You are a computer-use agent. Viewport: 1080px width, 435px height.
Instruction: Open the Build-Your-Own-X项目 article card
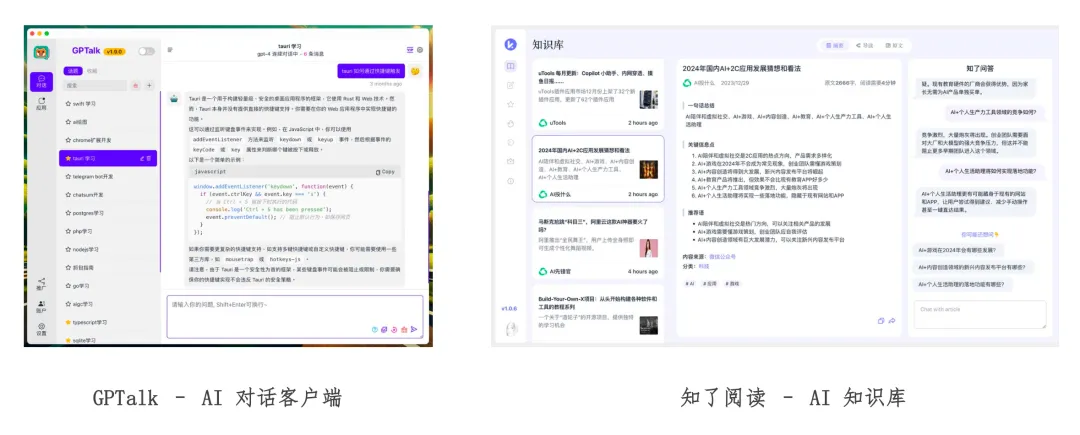598,316
